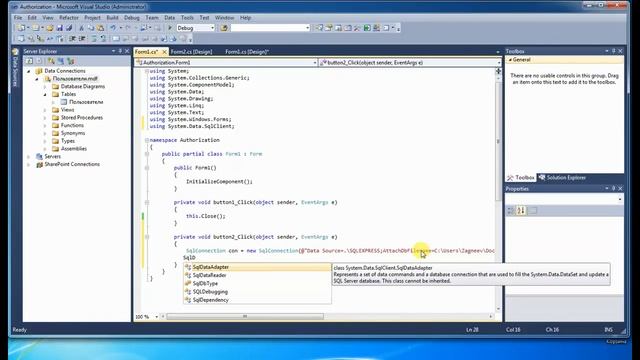Click the Open File folder toolbar icon

tap(49, 28)
